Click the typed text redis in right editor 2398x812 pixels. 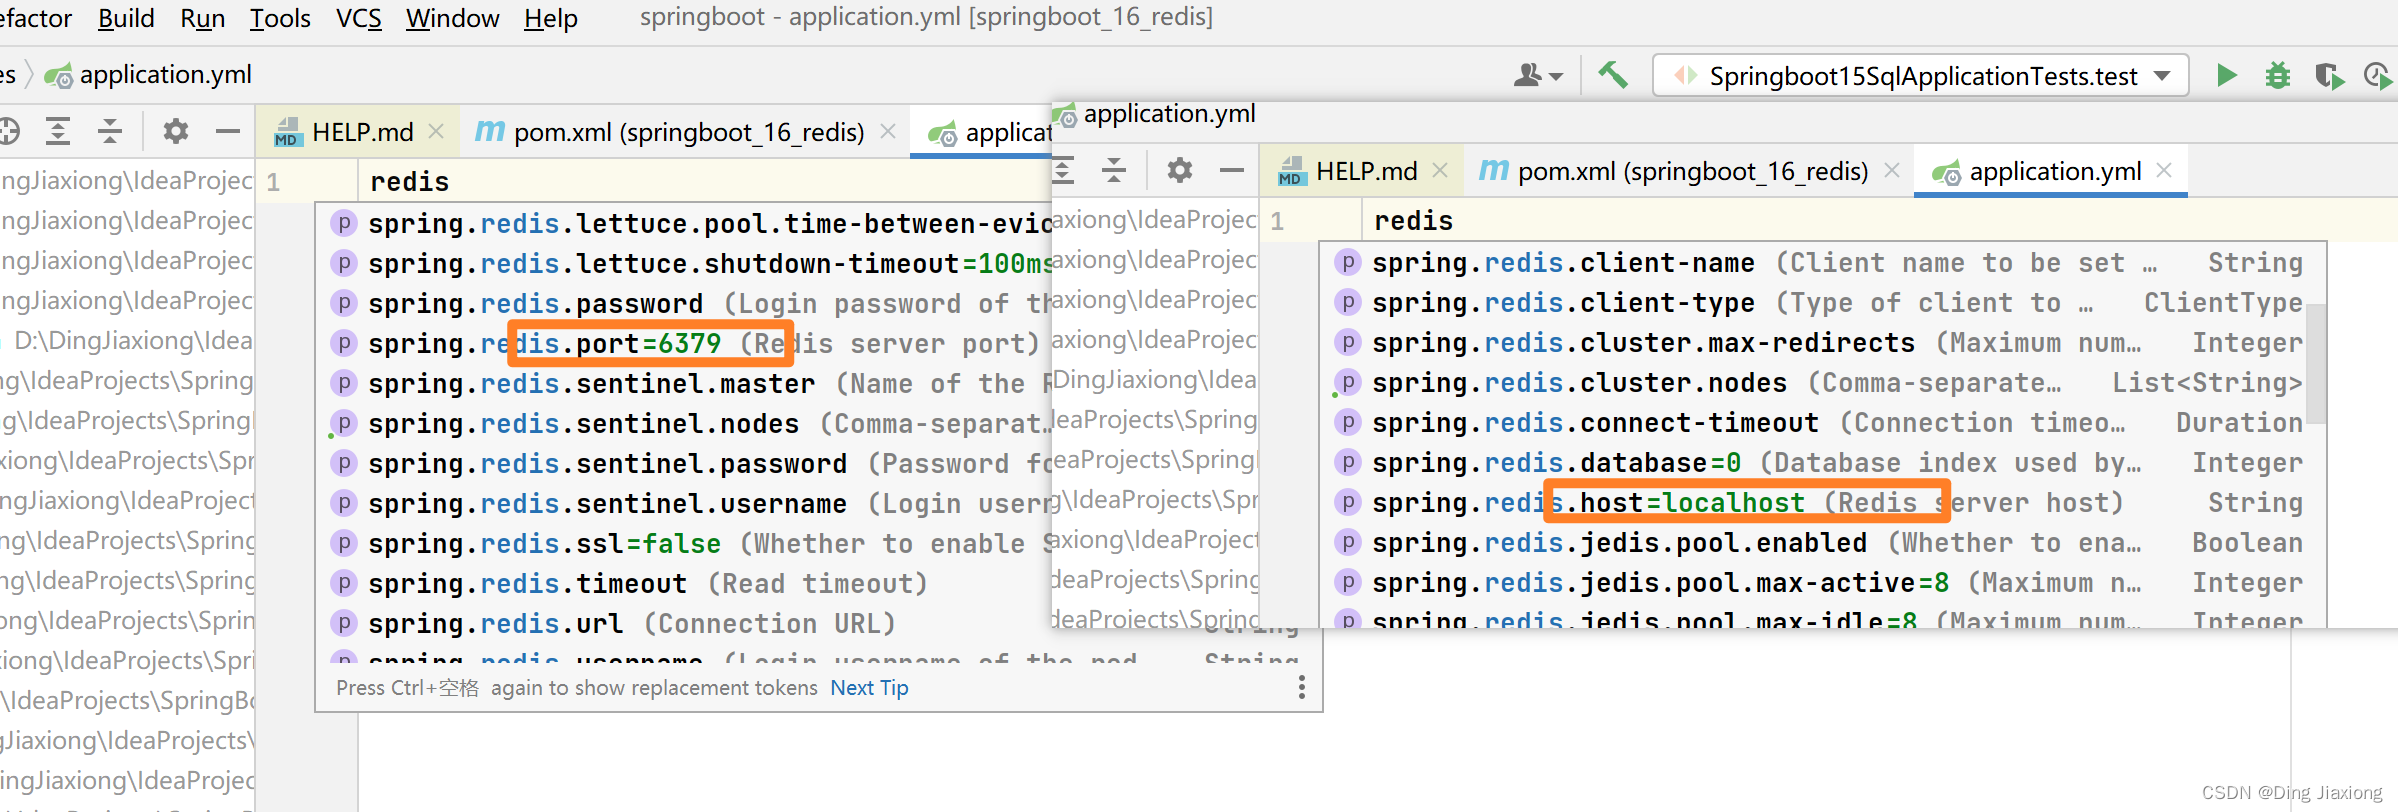[1413, 221]
